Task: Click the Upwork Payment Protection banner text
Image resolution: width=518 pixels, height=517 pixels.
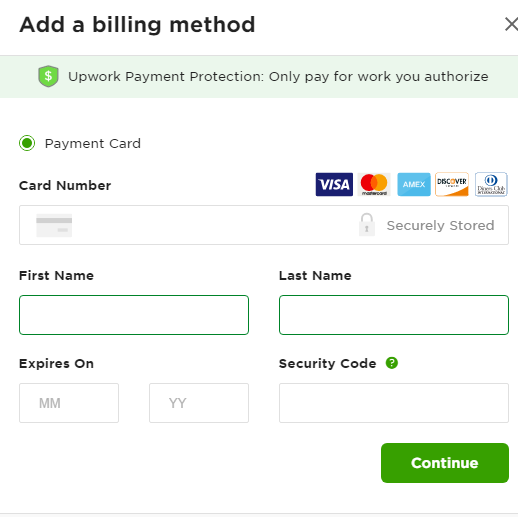Action: 278,77
